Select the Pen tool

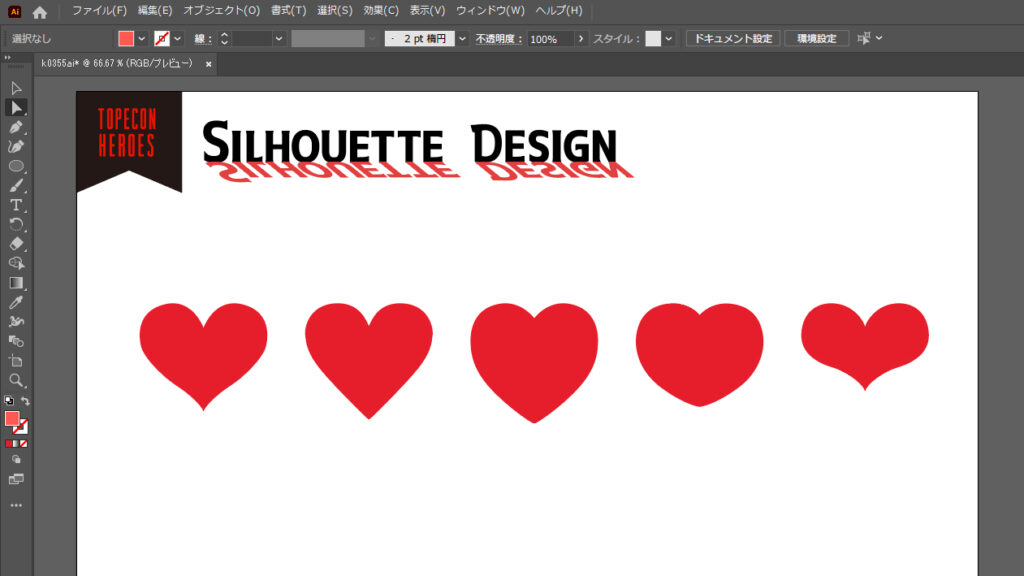pyautogui.click(x=14, y=128)
